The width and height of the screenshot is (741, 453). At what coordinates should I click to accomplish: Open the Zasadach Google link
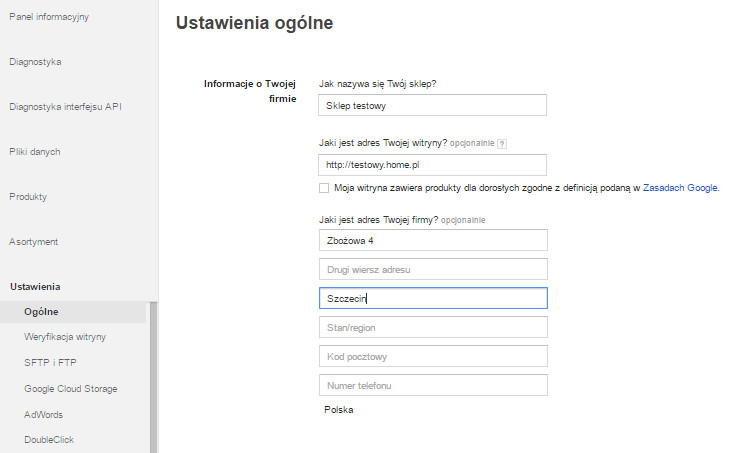[x=681, y=188]
